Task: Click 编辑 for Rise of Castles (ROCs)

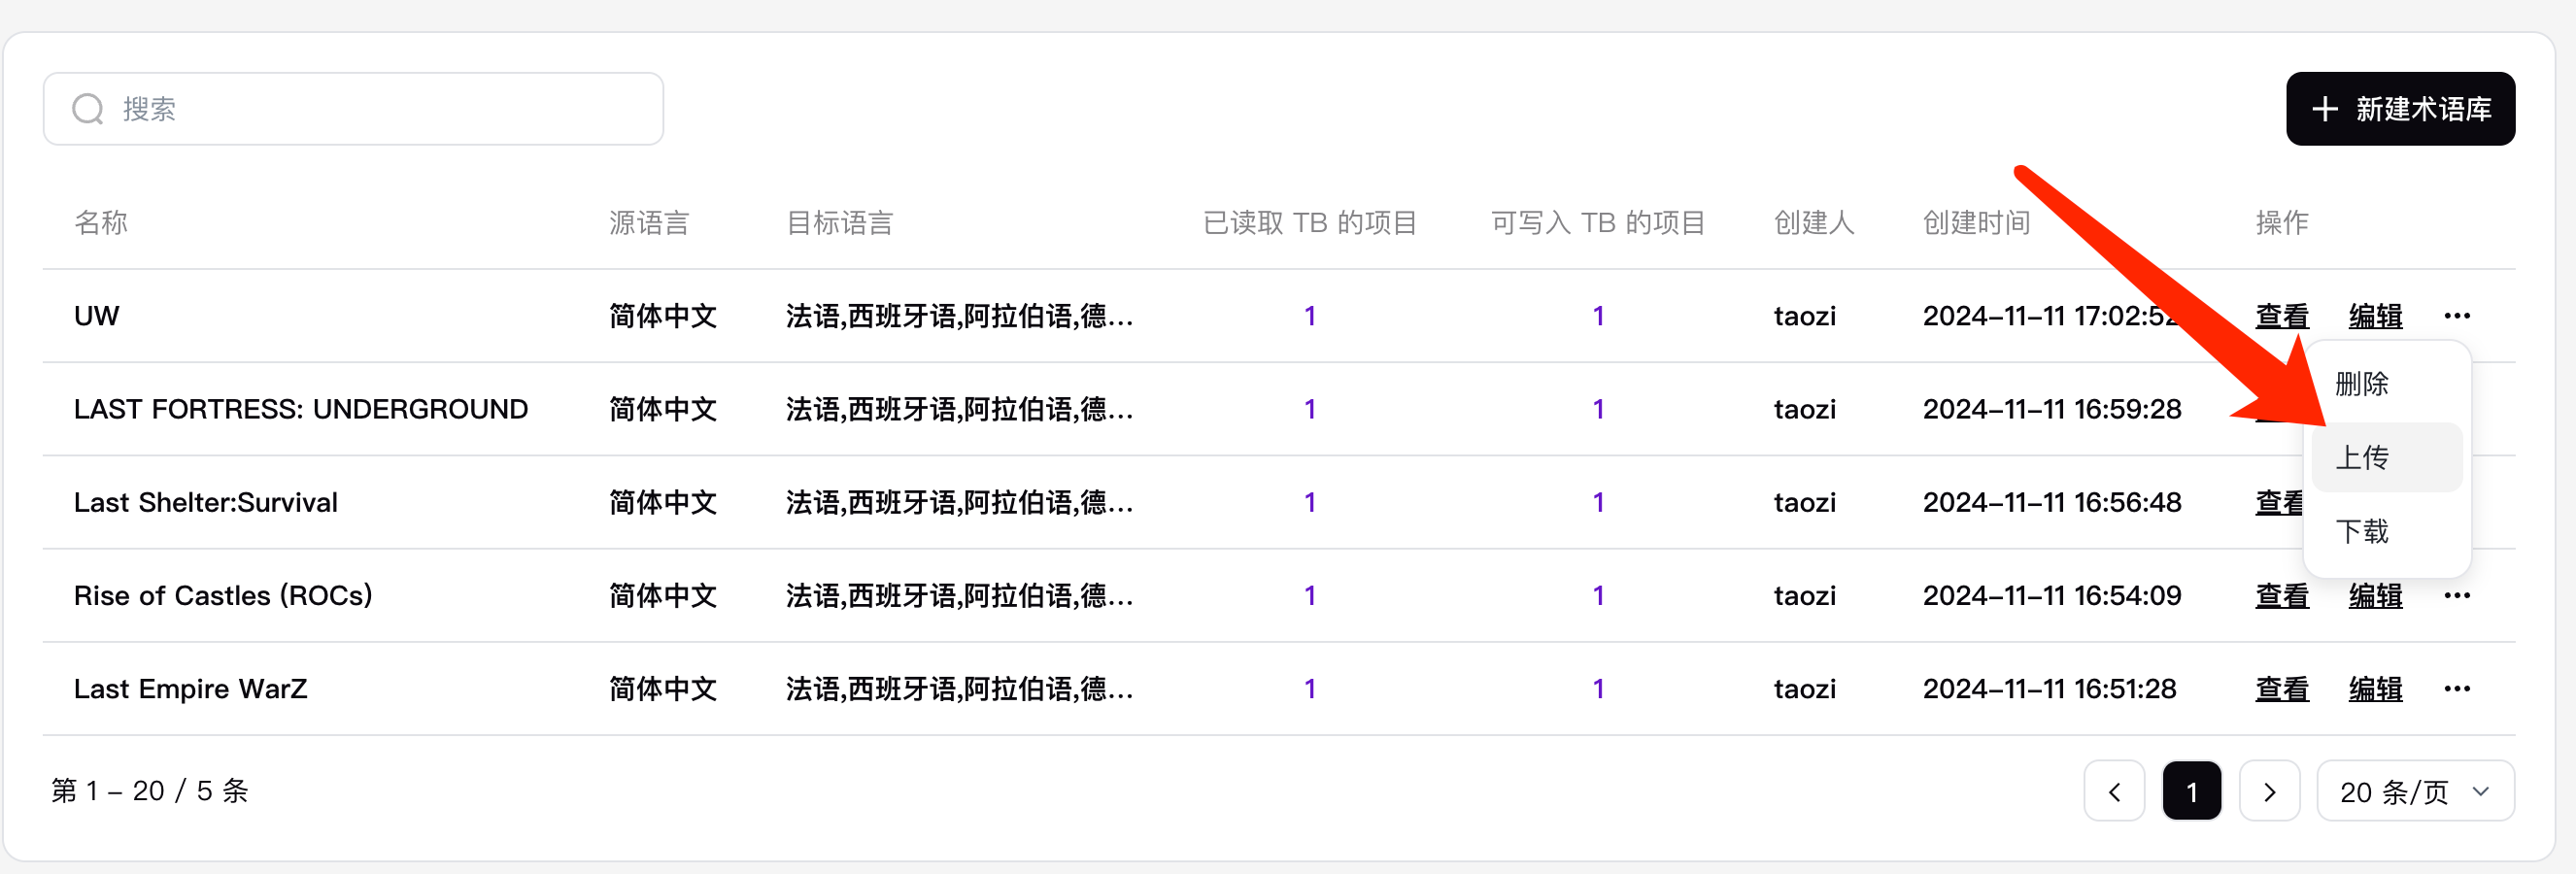Action: click(2375, 596)
